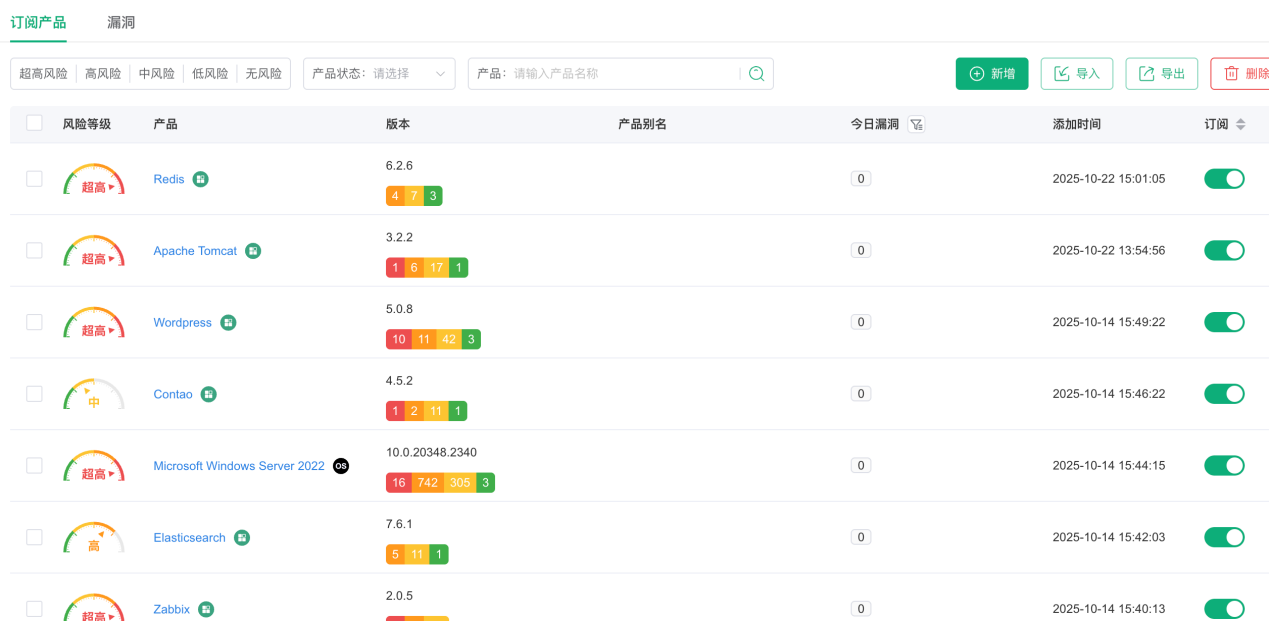Check the checkbox for the Contao row
Viewport: 1269px width, 621px height.
pyautogui.click(x=35, y=394)
